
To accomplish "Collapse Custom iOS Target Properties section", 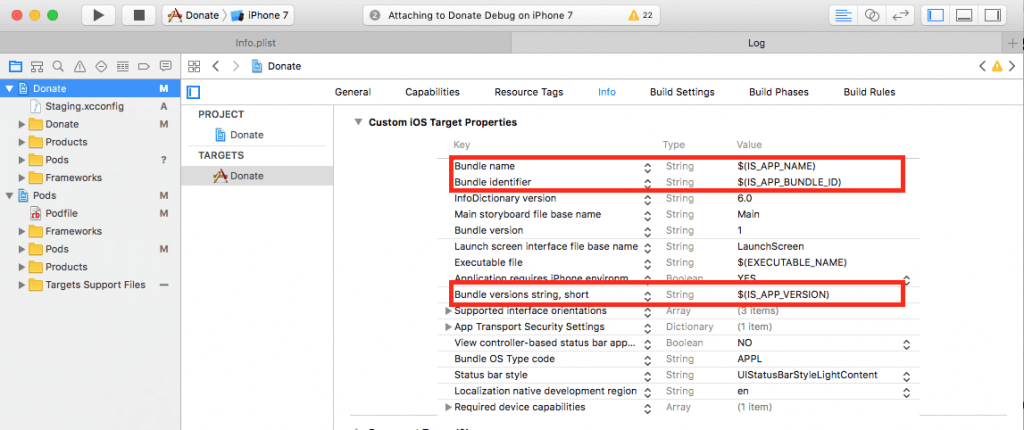I will click(357, 122).
